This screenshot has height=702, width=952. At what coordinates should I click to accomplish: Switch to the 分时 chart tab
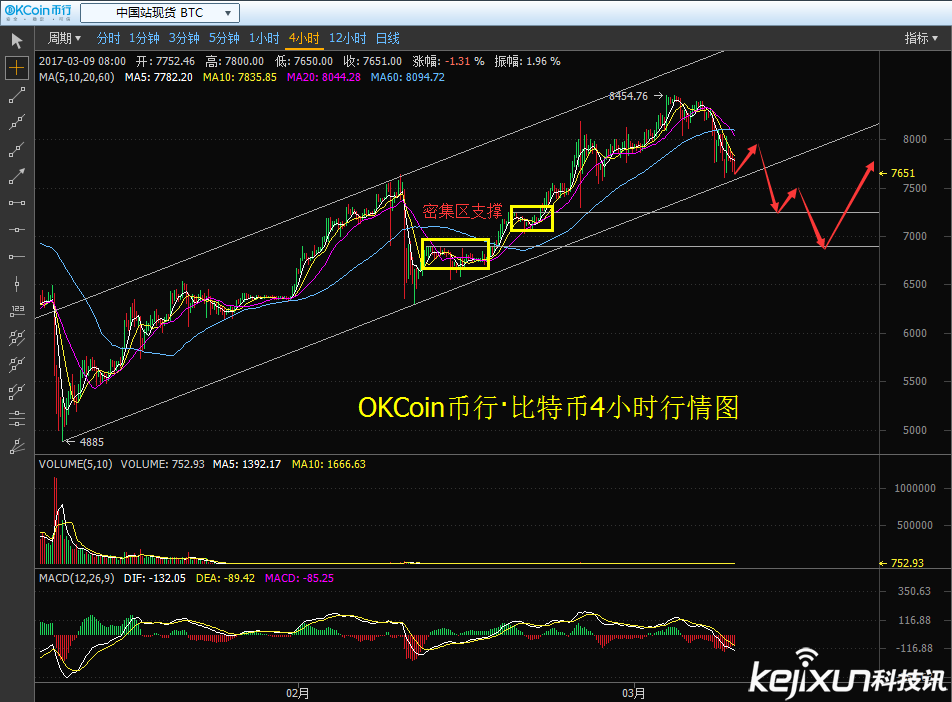(109, 38)
